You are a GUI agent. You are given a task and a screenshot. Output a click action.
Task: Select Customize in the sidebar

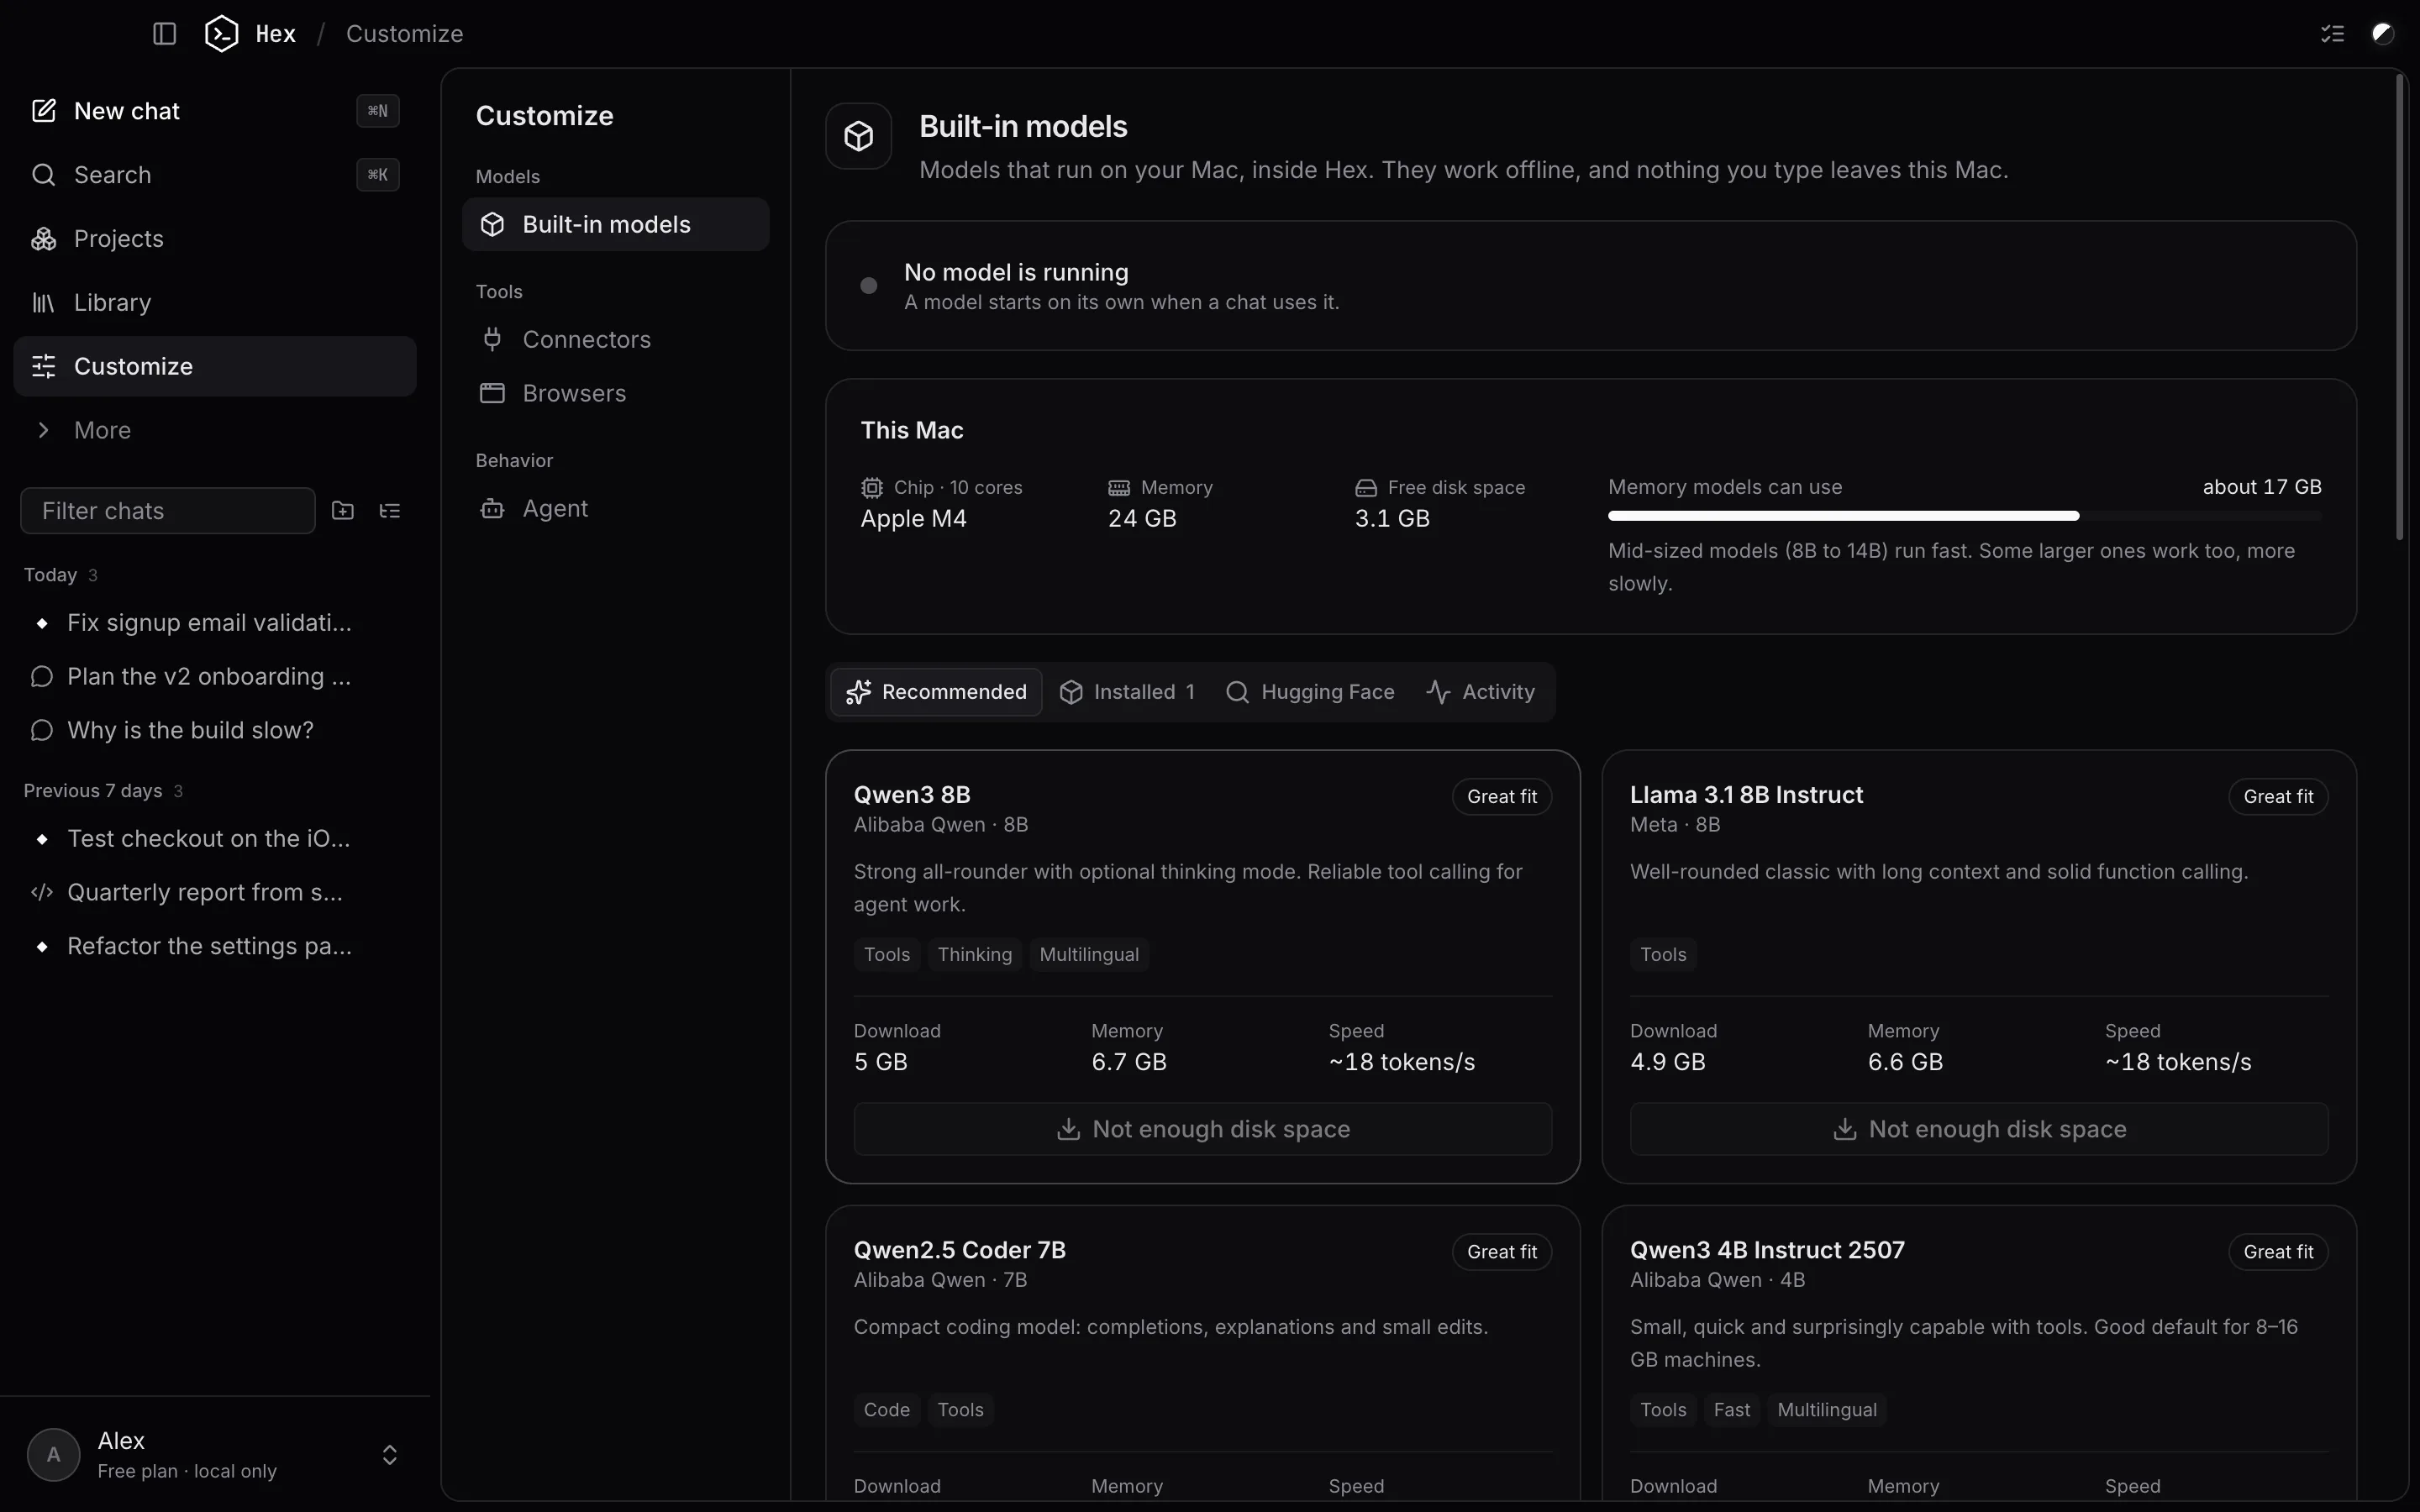point(215,367)
